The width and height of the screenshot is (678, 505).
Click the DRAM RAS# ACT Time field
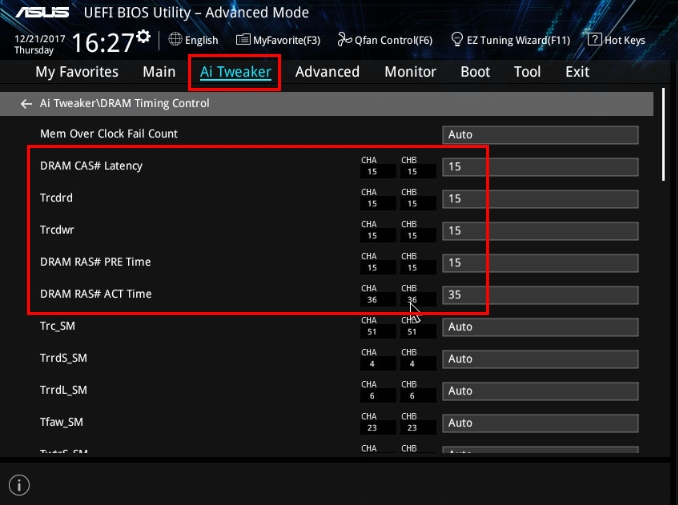(x=540, y=294)
